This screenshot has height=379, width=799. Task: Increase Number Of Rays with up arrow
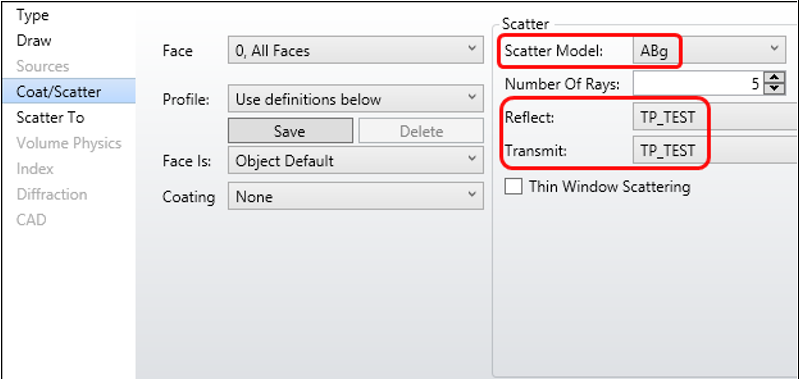[775, 77]
